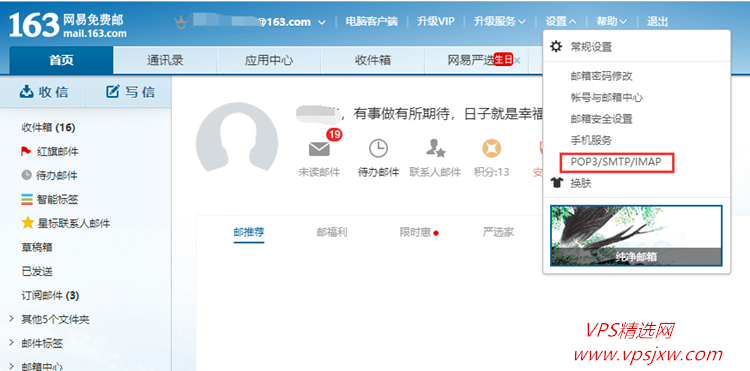Select the 纯净邮箱 skin thumbnail
Viewport: 750px width, 371px height.
636,236
